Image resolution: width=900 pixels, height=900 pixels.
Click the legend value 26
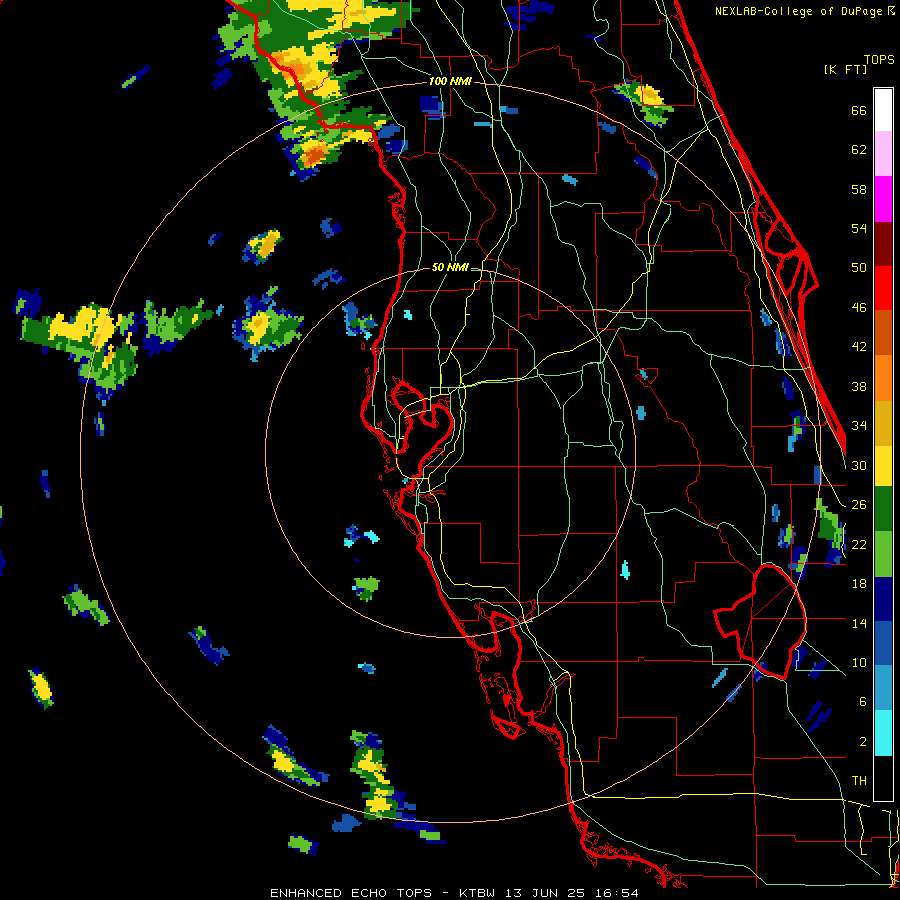point(859,505)
